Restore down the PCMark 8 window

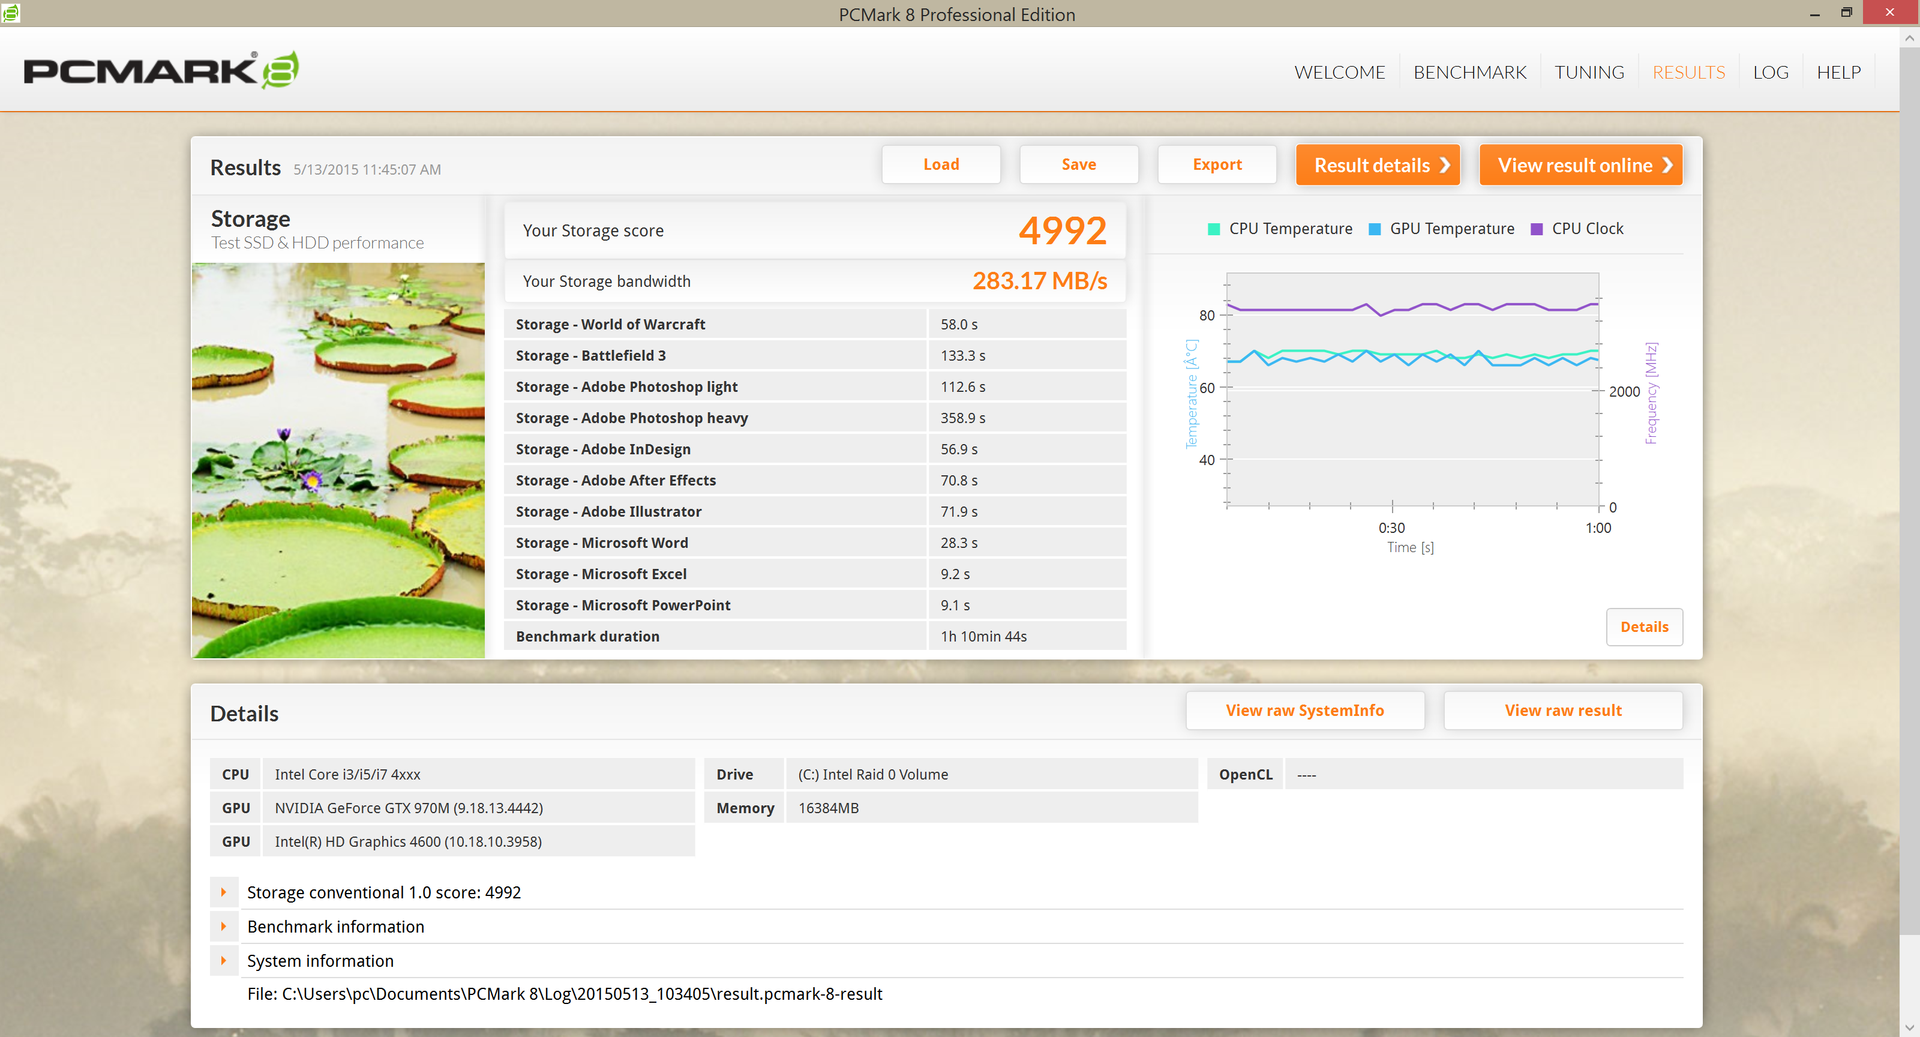1846,13
